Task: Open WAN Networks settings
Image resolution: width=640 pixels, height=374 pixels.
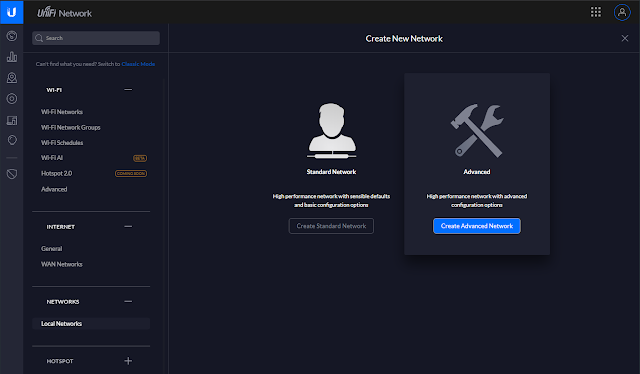Action: coord(62,265)
